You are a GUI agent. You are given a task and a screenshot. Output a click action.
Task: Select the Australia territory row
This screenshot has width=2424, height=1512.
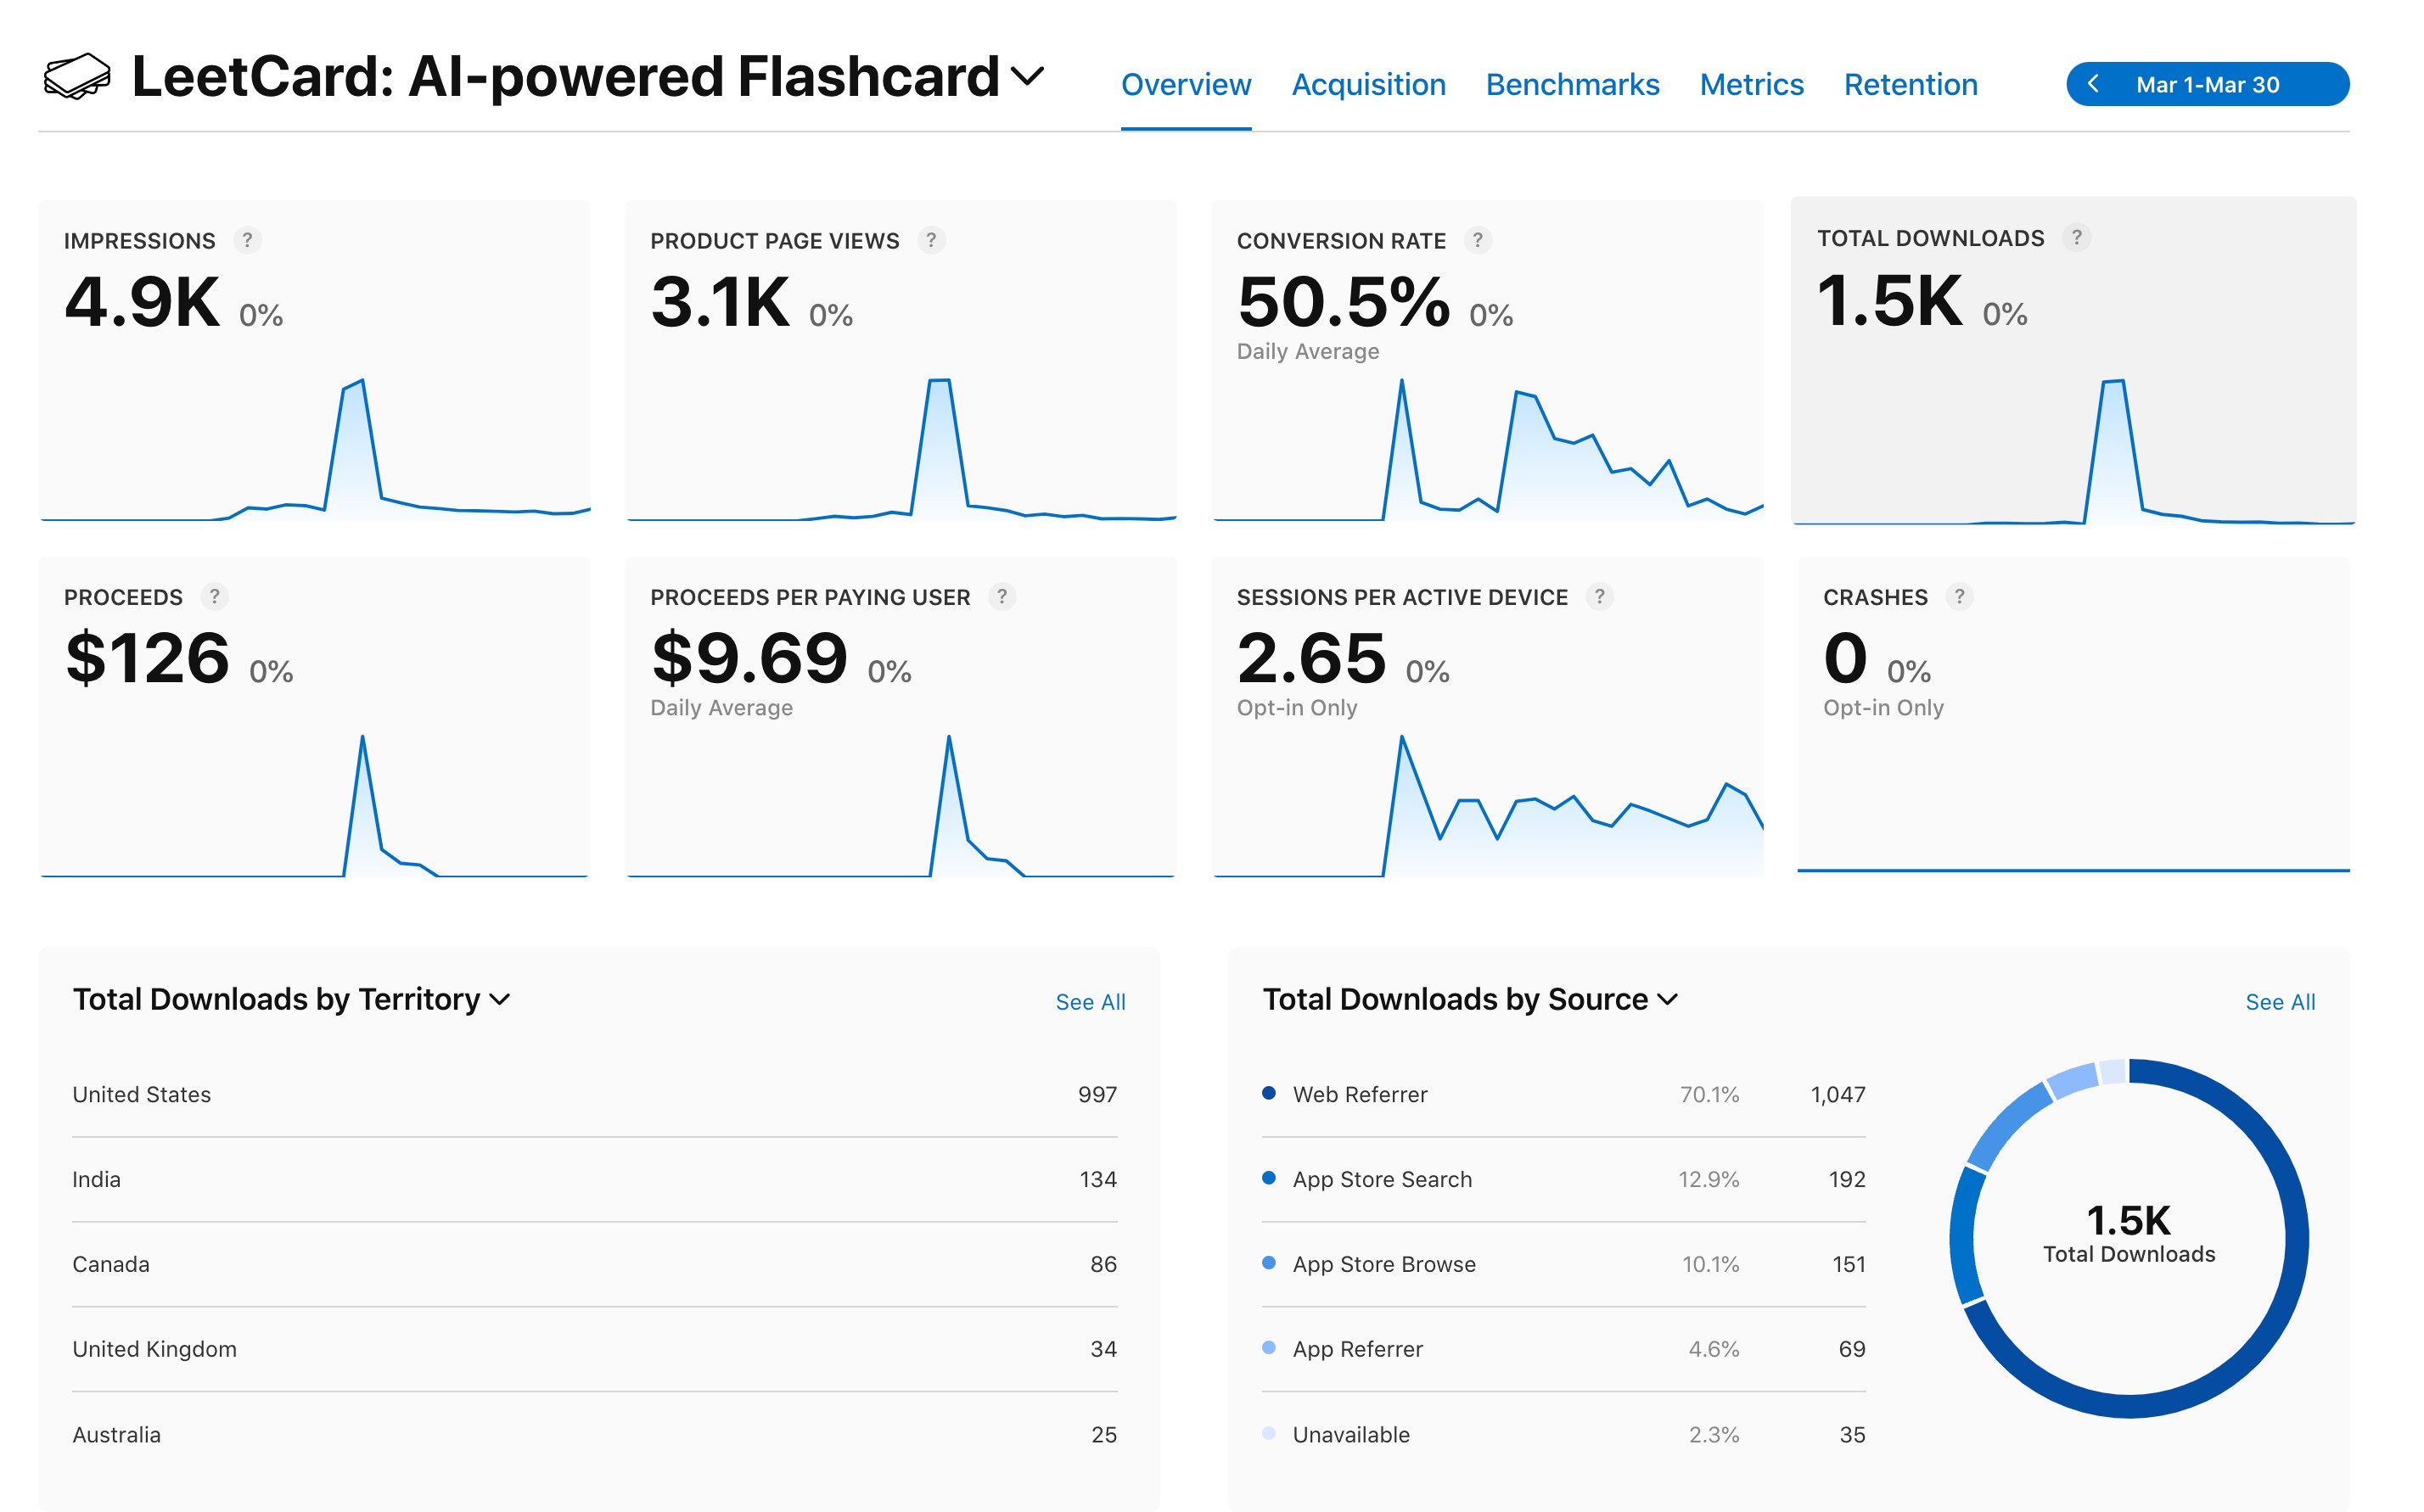(594, 1434)
